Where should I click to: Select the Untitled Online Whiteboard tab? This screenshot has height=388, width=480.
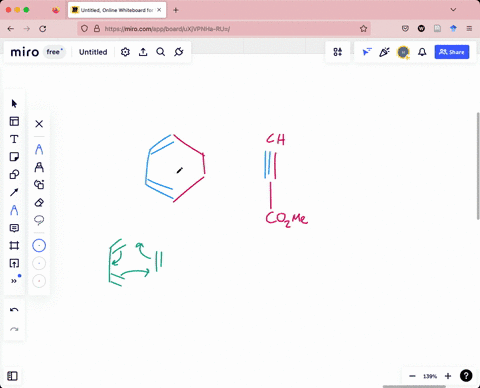(x=117, y=10)
